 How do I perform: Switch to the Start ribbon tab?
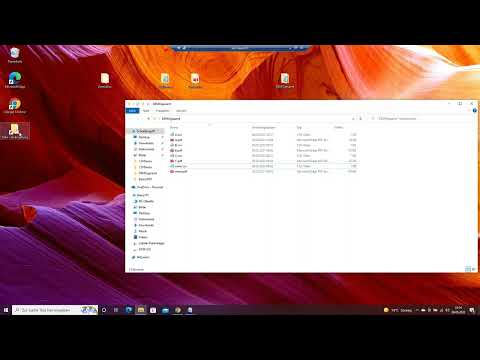[146, 111]
